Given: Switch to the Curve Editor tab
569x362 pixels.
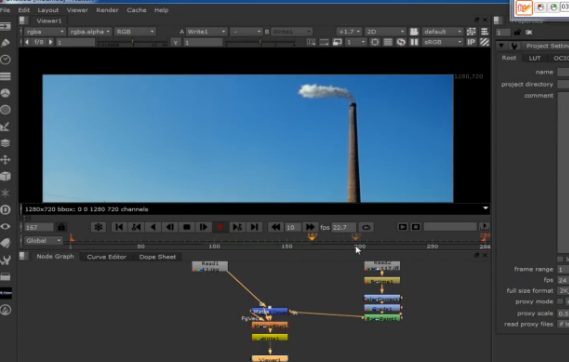Looking at the screenshot, I should [106, 257].
